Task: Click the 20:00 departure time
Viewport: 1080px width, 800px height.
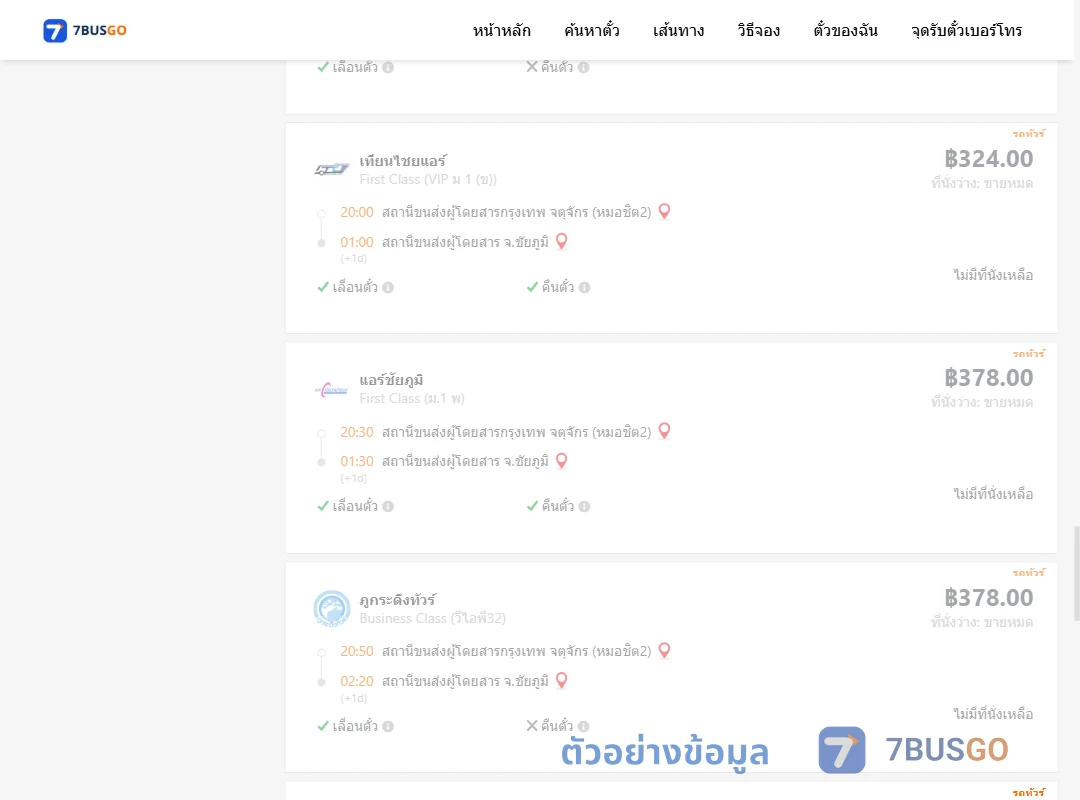Action: pos(357,212)
